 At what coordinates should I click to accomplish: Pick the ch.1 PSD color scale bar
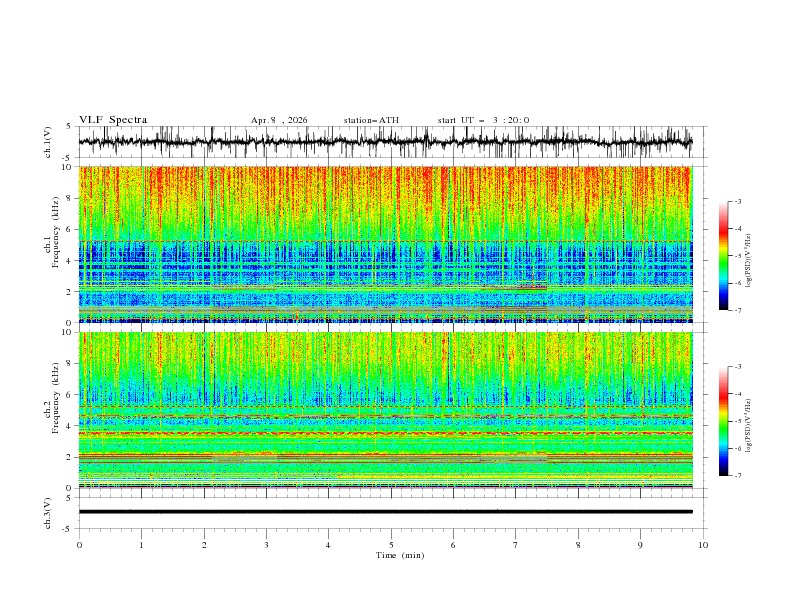point(723,256)
